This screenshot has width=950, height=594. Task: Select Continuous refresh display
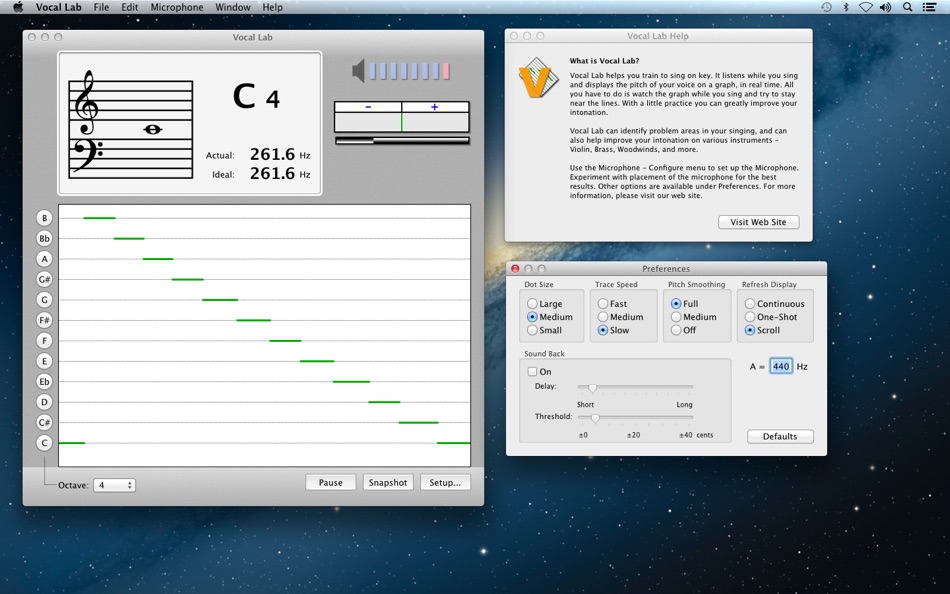pyautogui.click(x=774, y=304)
